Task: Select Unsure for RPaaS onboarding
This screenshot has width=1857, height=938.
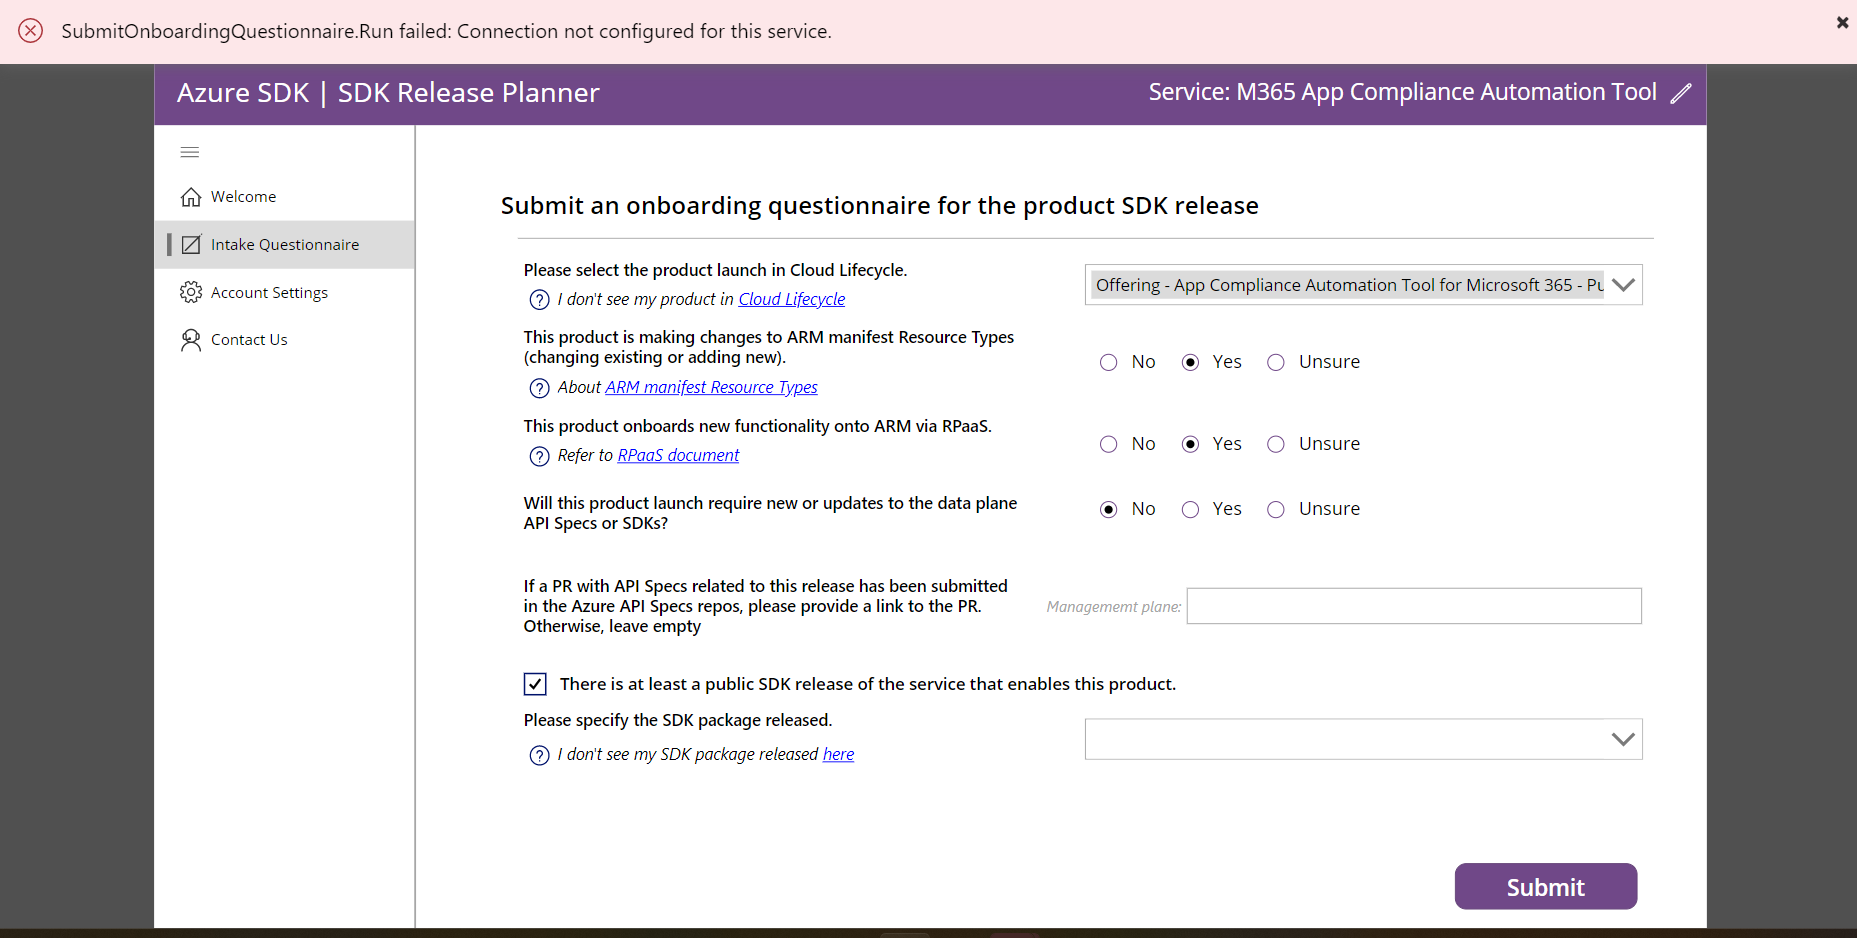Action: 1276,444
